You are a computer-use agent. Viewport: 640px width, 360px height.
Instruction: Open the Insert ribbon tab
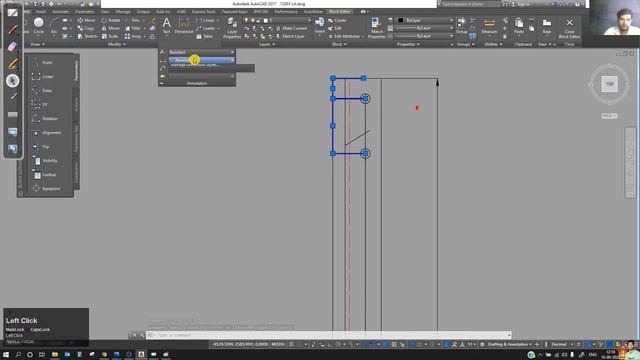coord(41,11)
